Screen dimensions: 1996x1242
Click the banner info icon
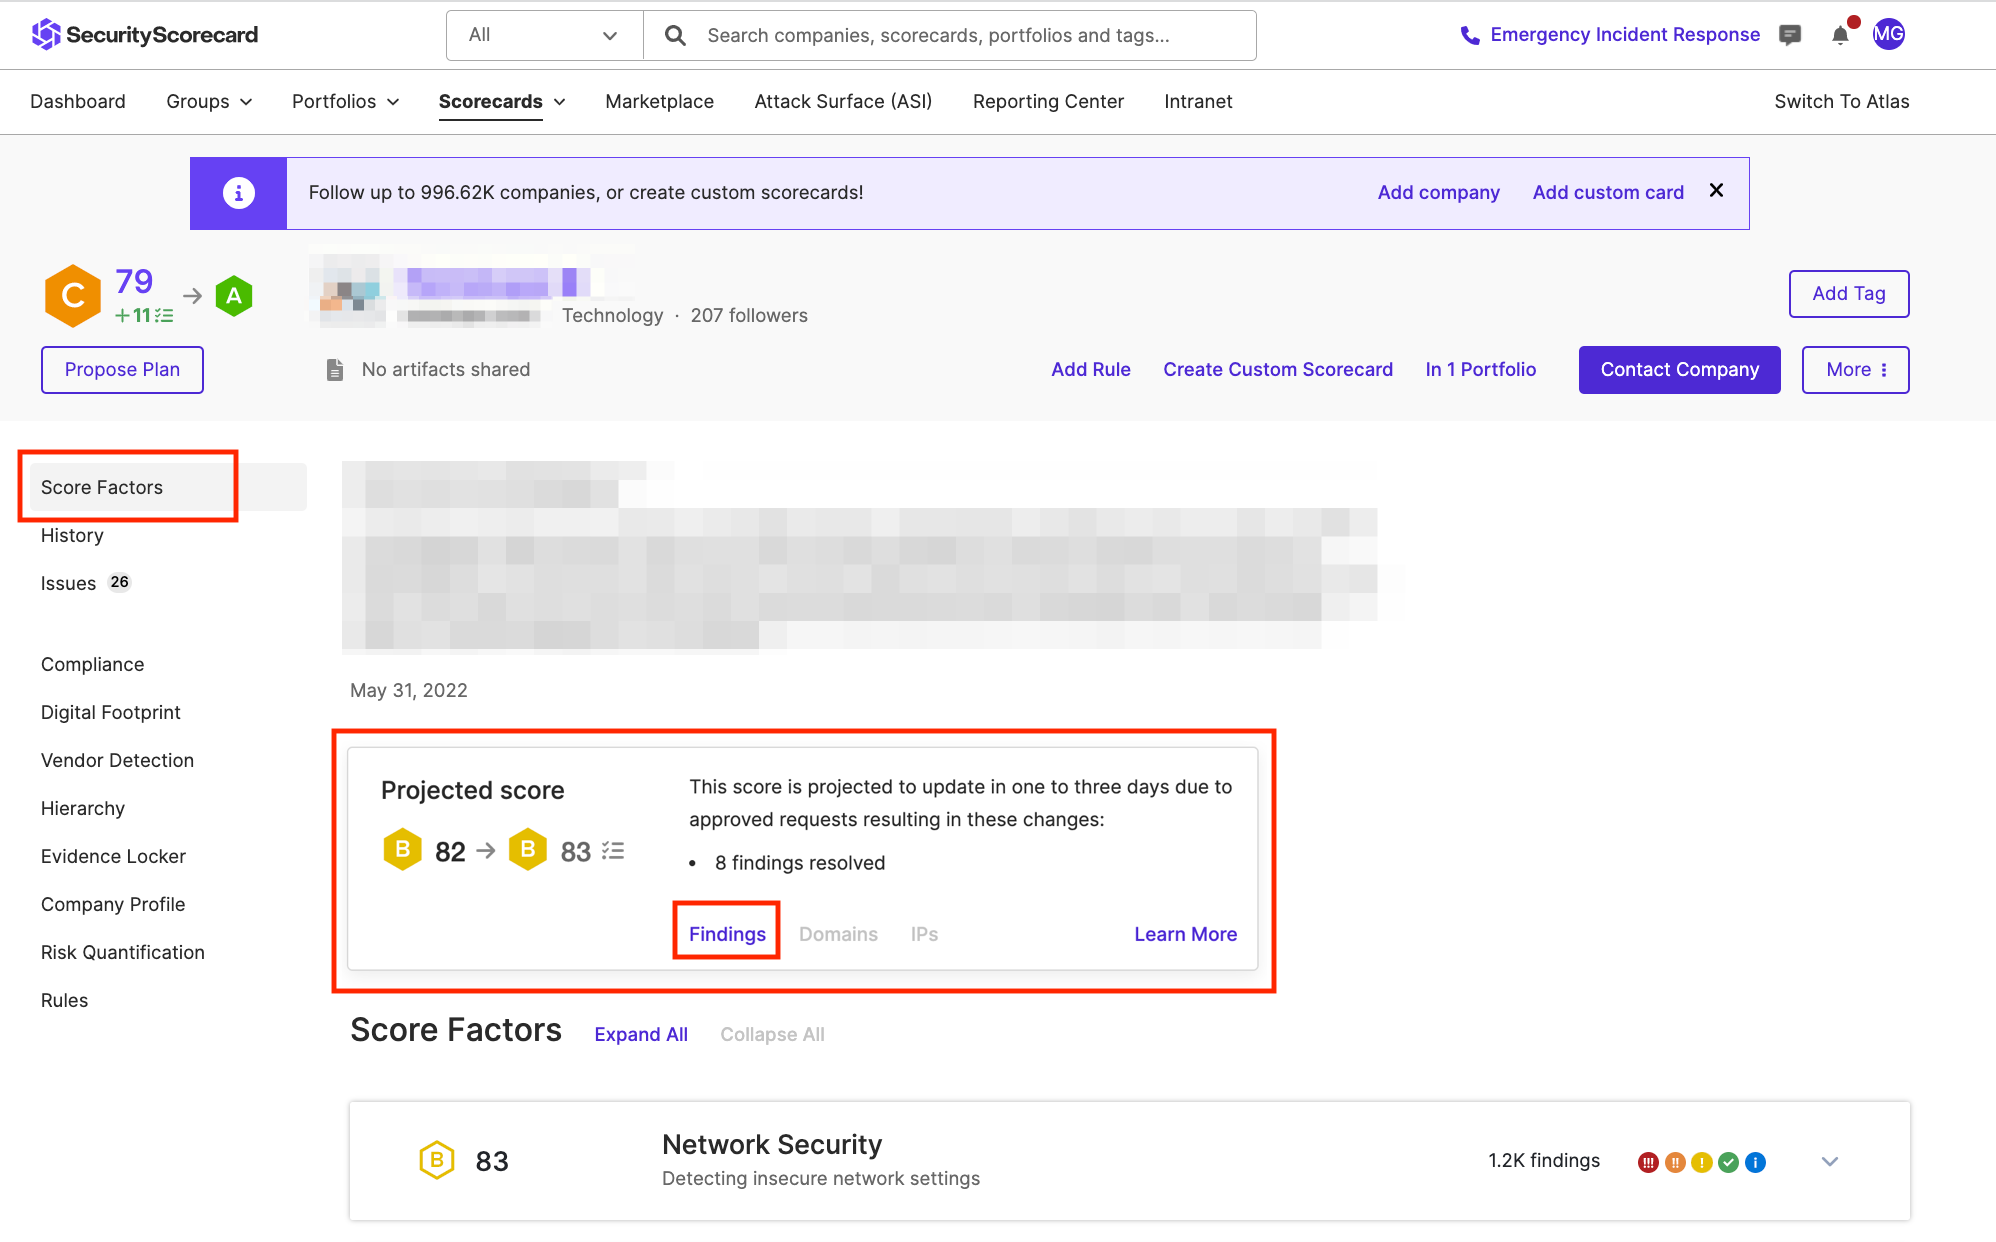click(x=238, y=193)
